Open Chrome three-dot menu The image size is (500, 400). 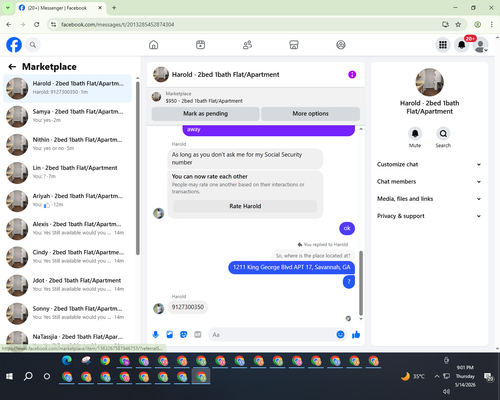click(492, 24)
